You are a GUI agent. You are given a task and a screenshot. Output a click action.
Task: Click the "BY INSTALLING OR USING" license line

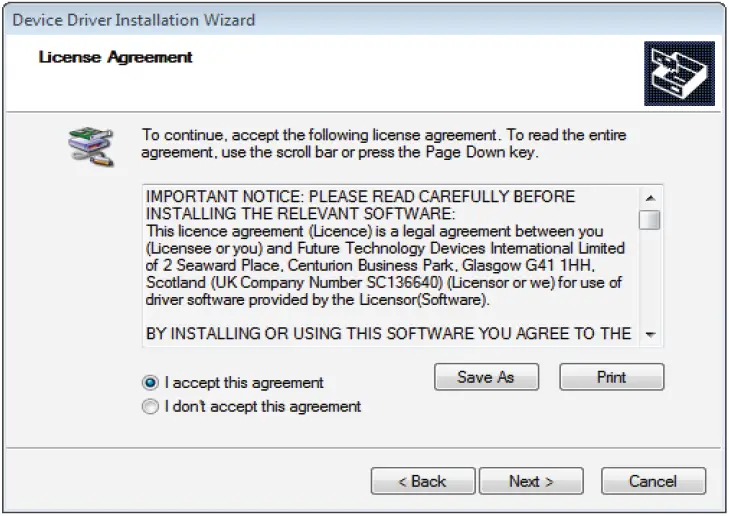click(388, 334)
